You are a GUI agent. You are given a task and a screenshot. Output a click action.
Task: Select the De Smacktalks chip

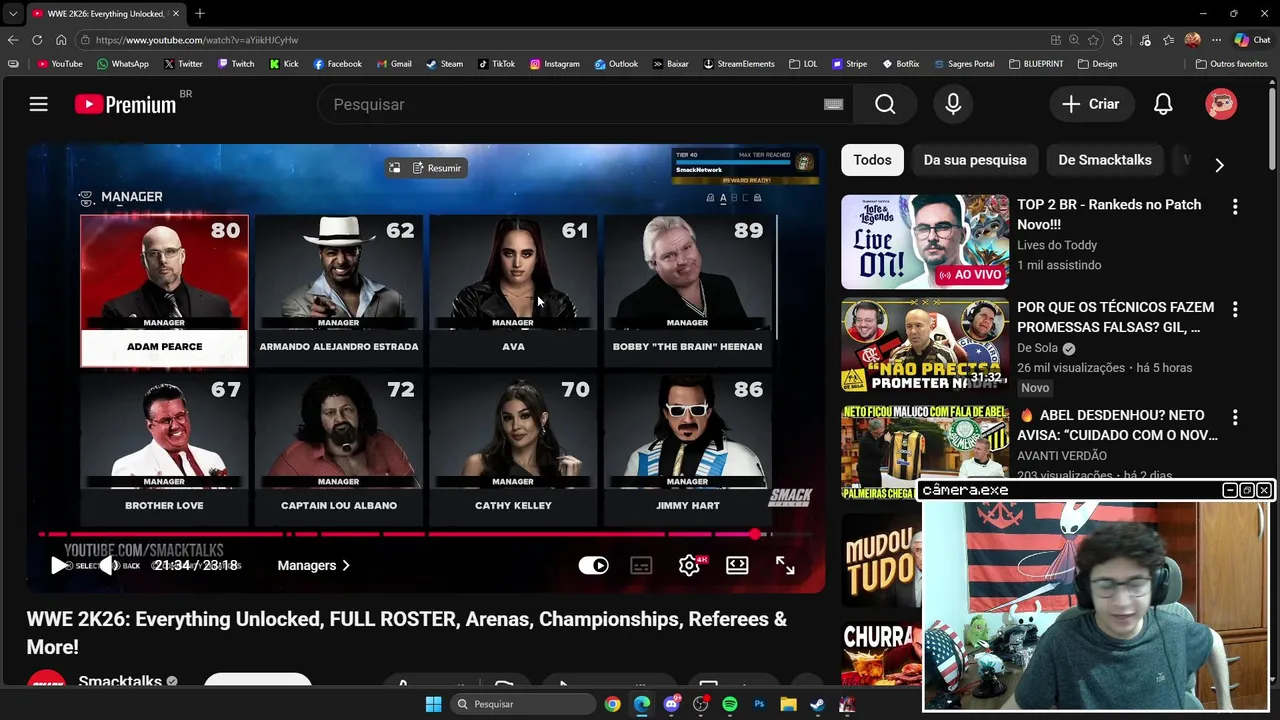tap(1105, 160)
